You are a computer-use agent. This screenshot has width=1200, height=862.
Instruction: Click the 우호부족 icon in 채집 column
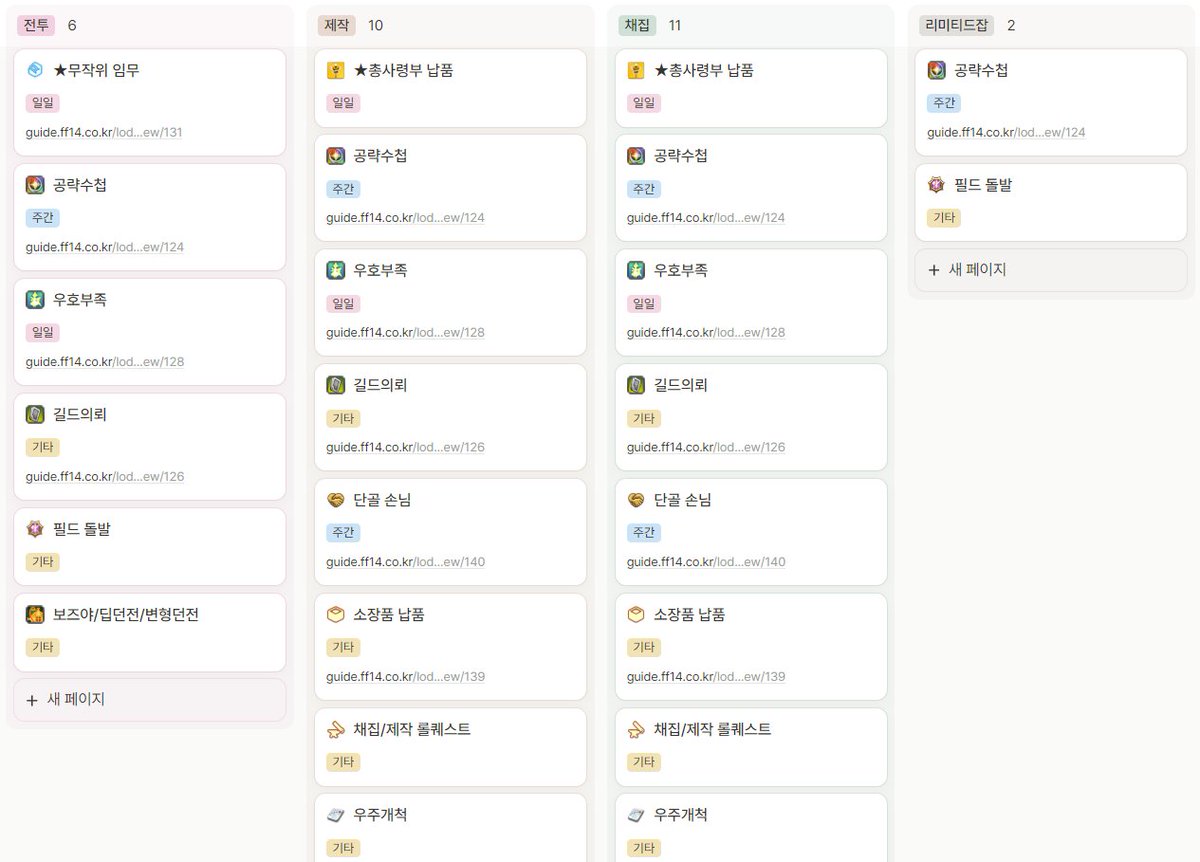(x=636, y=270)
